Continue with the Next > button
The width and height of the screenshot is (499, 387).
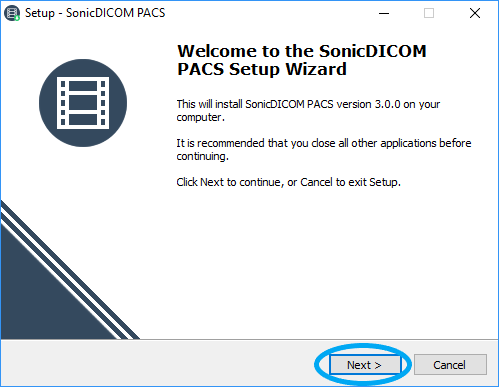click(365, 365)
